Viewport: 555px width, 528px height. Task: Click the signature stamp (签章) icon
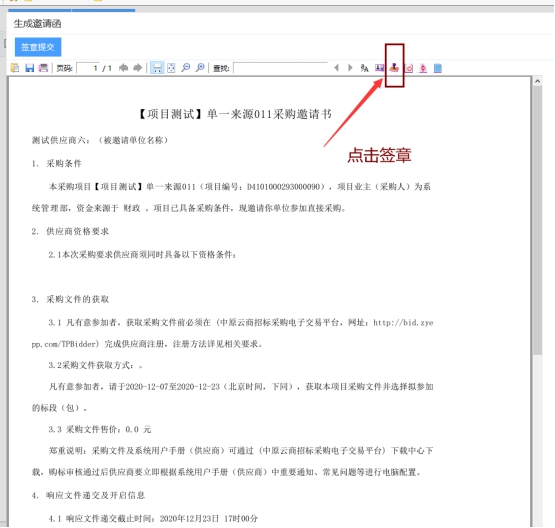394,68
